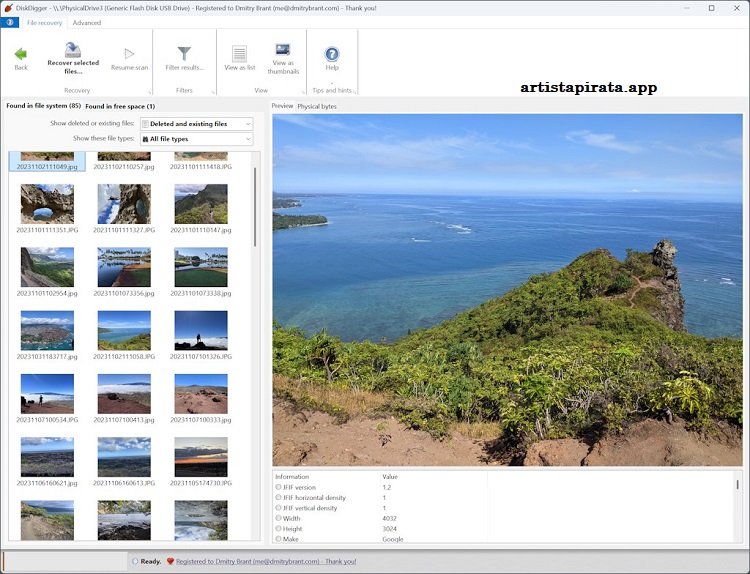Image resolution: width=750 pixels, height=574 pixels.
Task: Switch to View as list
Action: click(239, 54)
